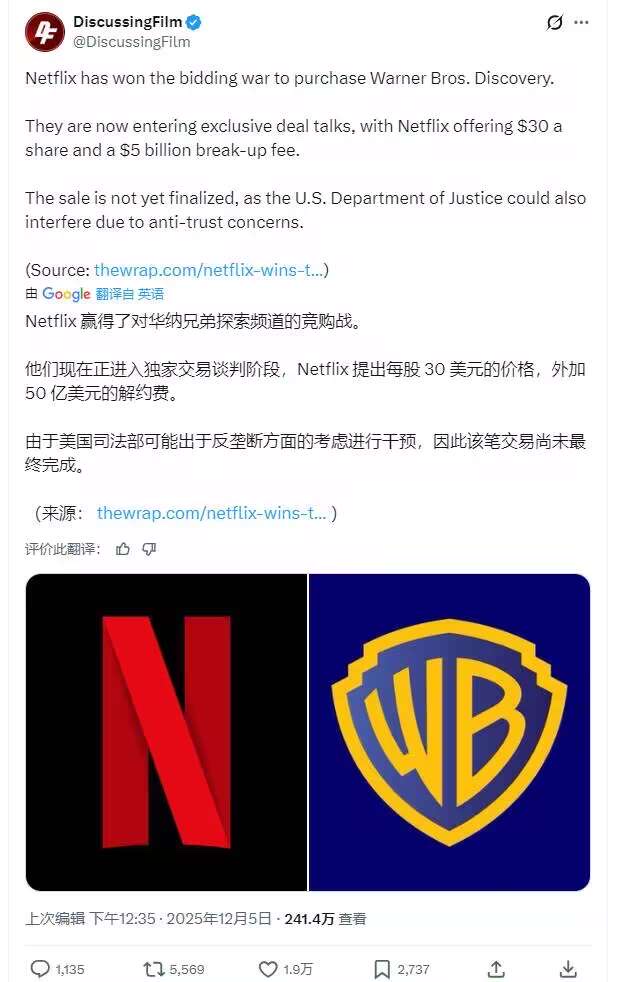Open thewrap.com link in translated text

coord(212,513)
